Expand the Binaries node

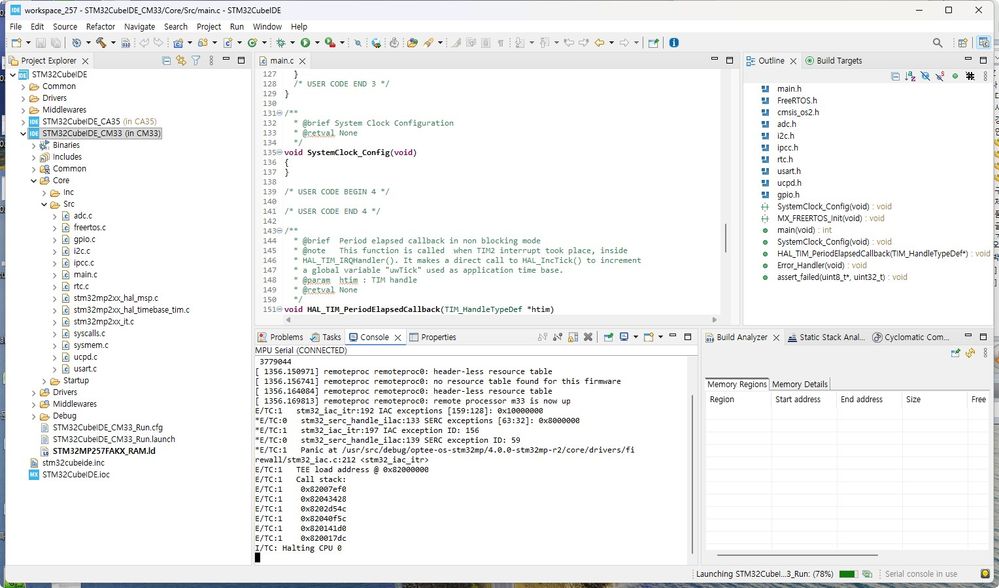(34, 145)
